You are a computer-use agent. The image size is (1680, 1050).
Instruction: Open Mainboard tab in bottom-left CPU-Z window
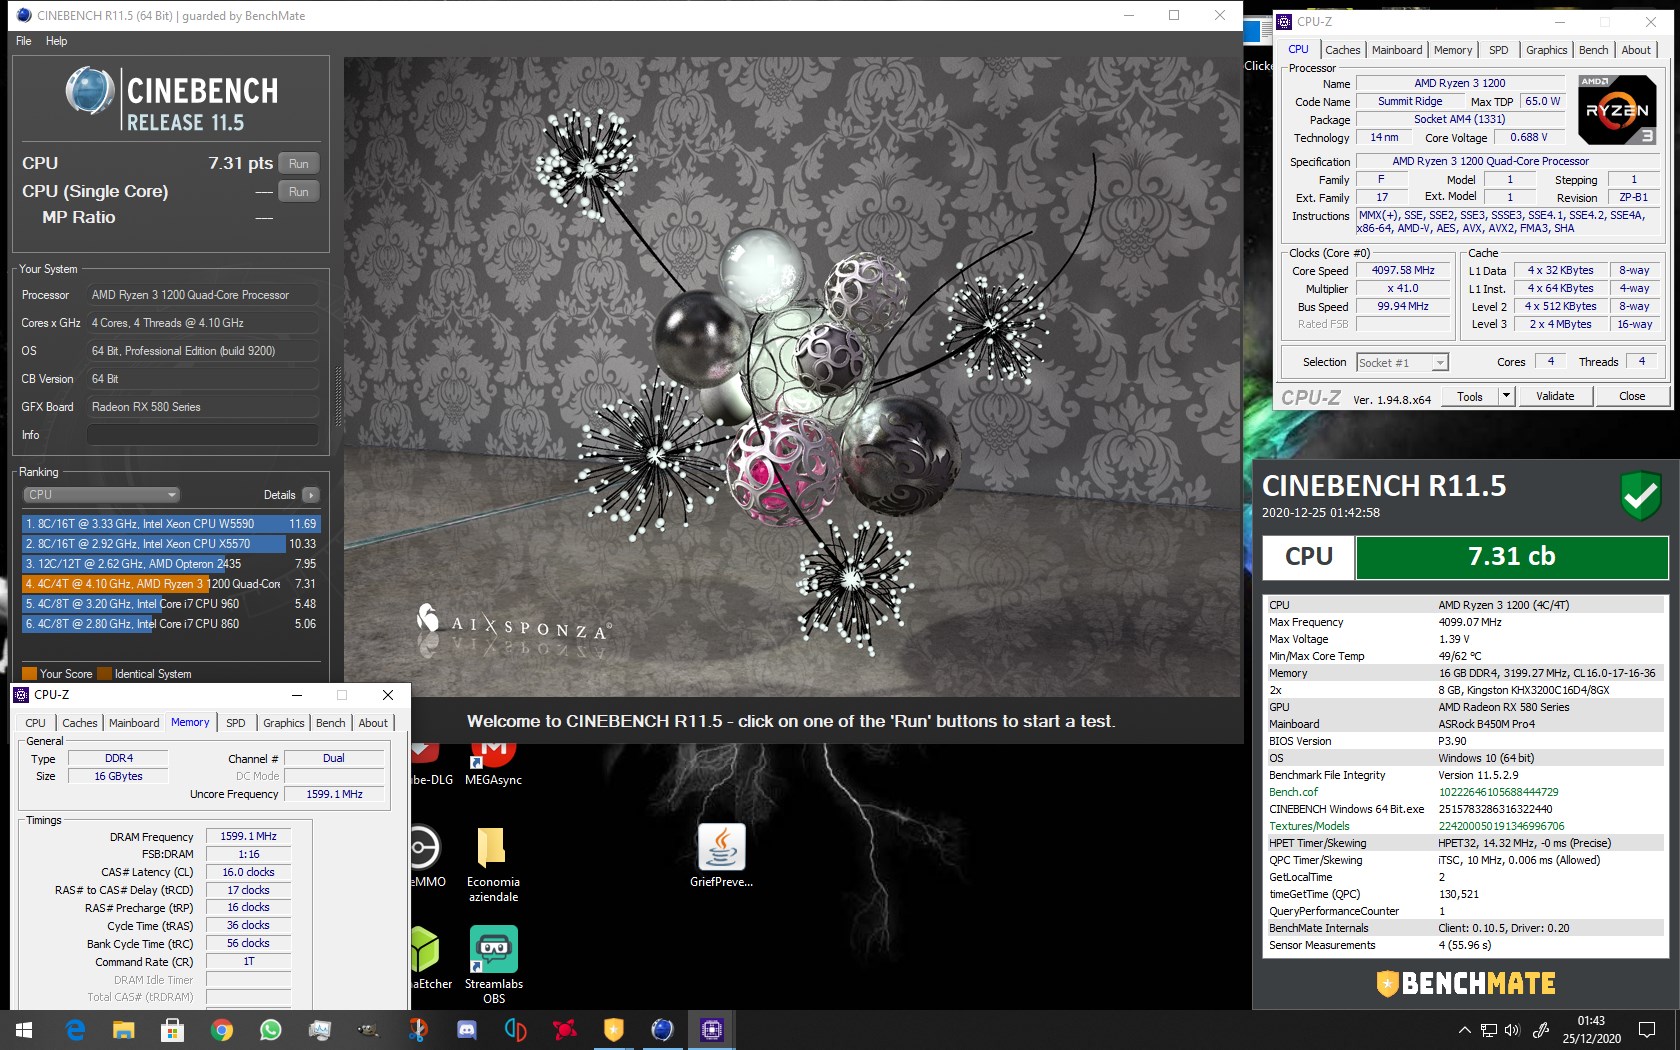(x=134, y=723)
